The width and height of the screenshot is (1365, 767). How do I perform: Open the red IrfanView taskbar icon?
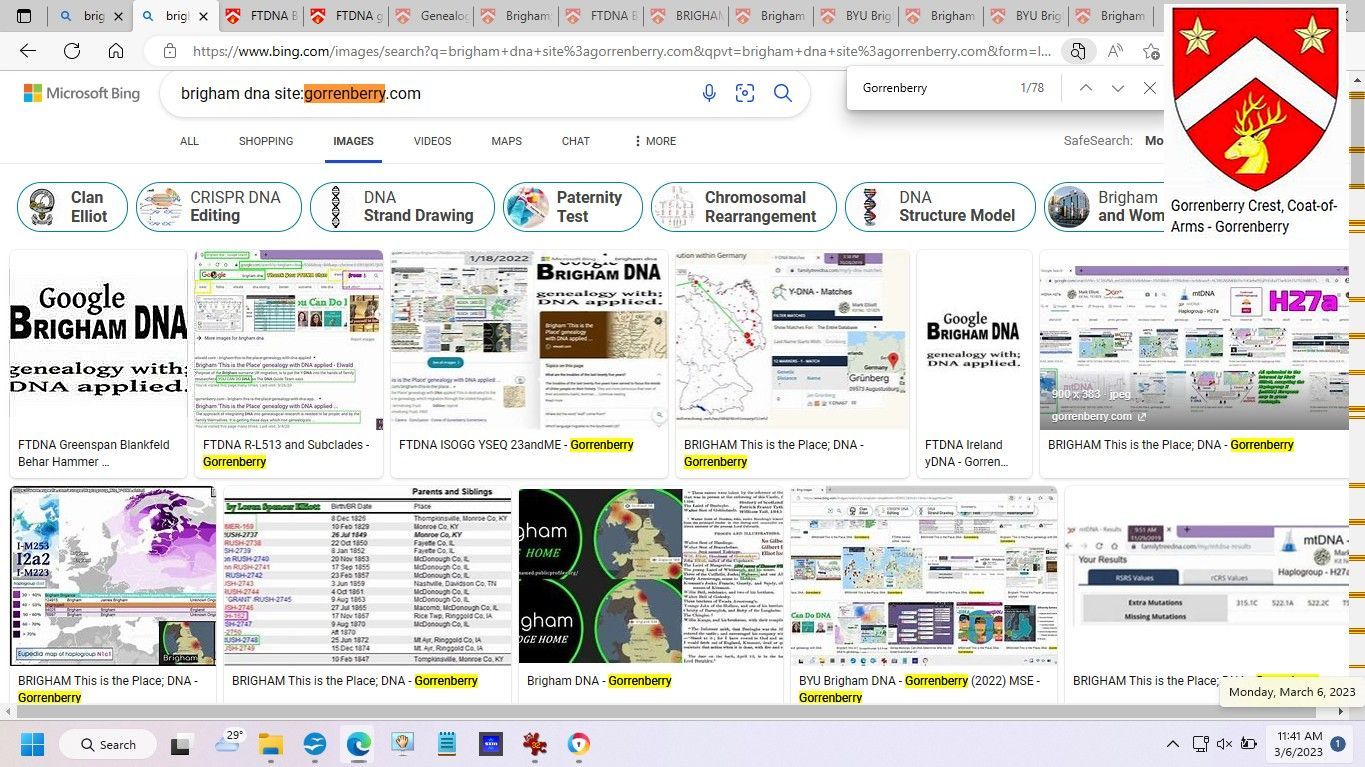(x=535, y=744)
